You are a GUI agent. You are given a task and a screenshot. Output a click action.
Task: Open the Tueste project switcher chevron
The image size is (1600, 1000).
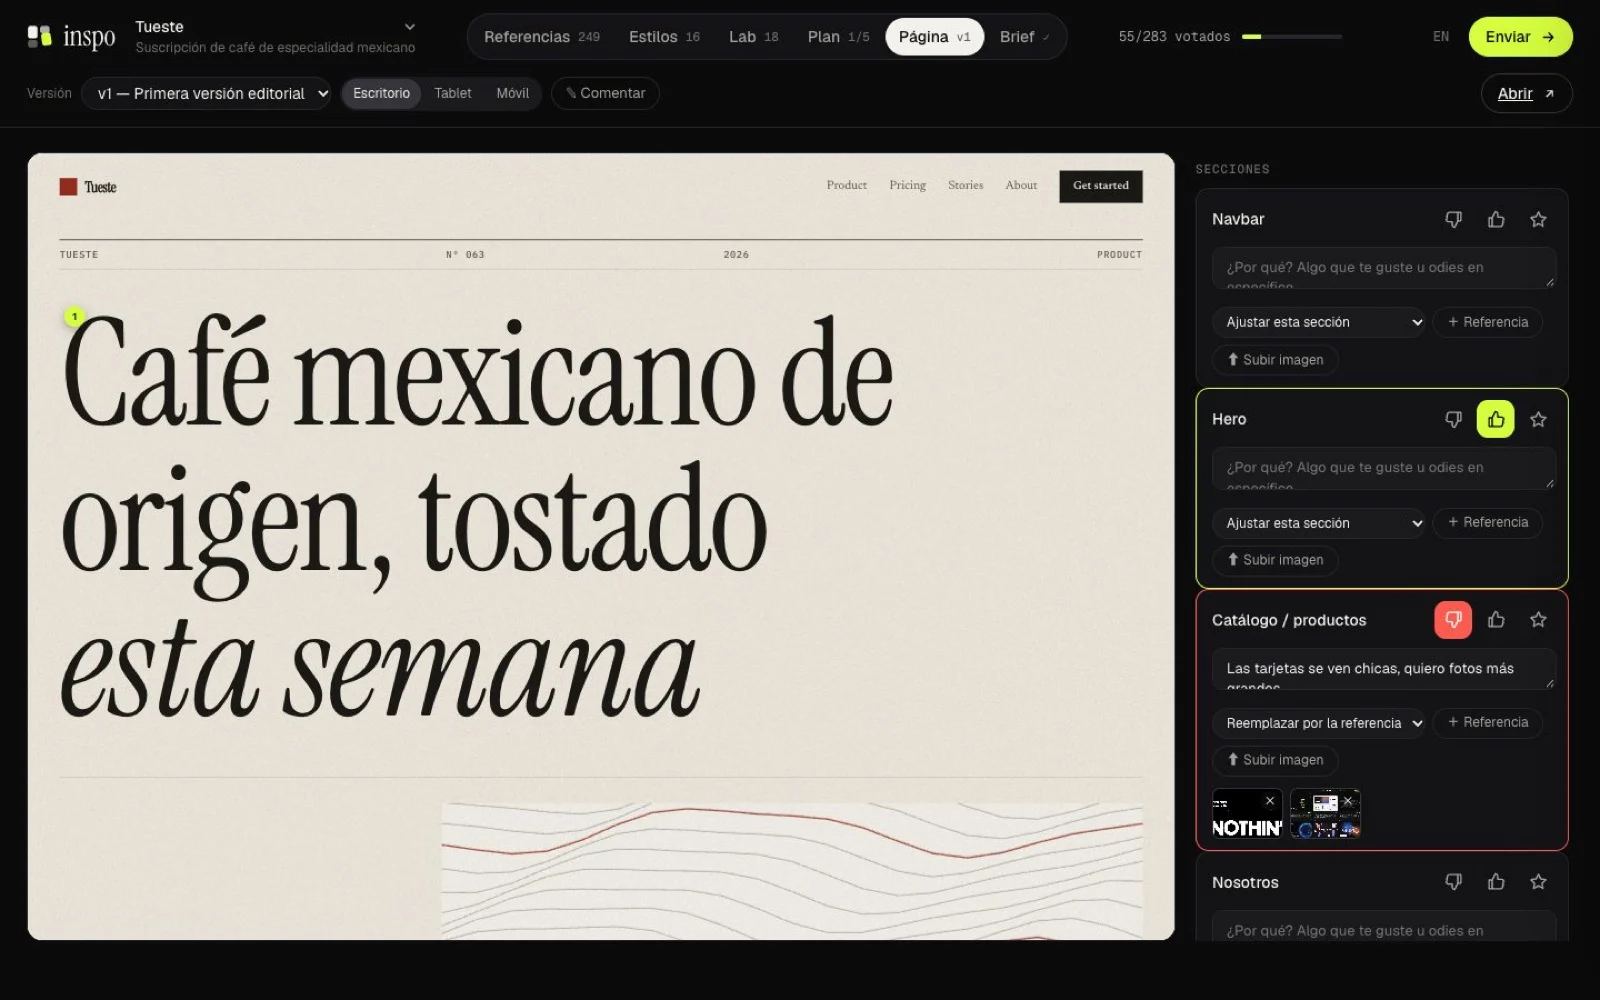point(409,27)
